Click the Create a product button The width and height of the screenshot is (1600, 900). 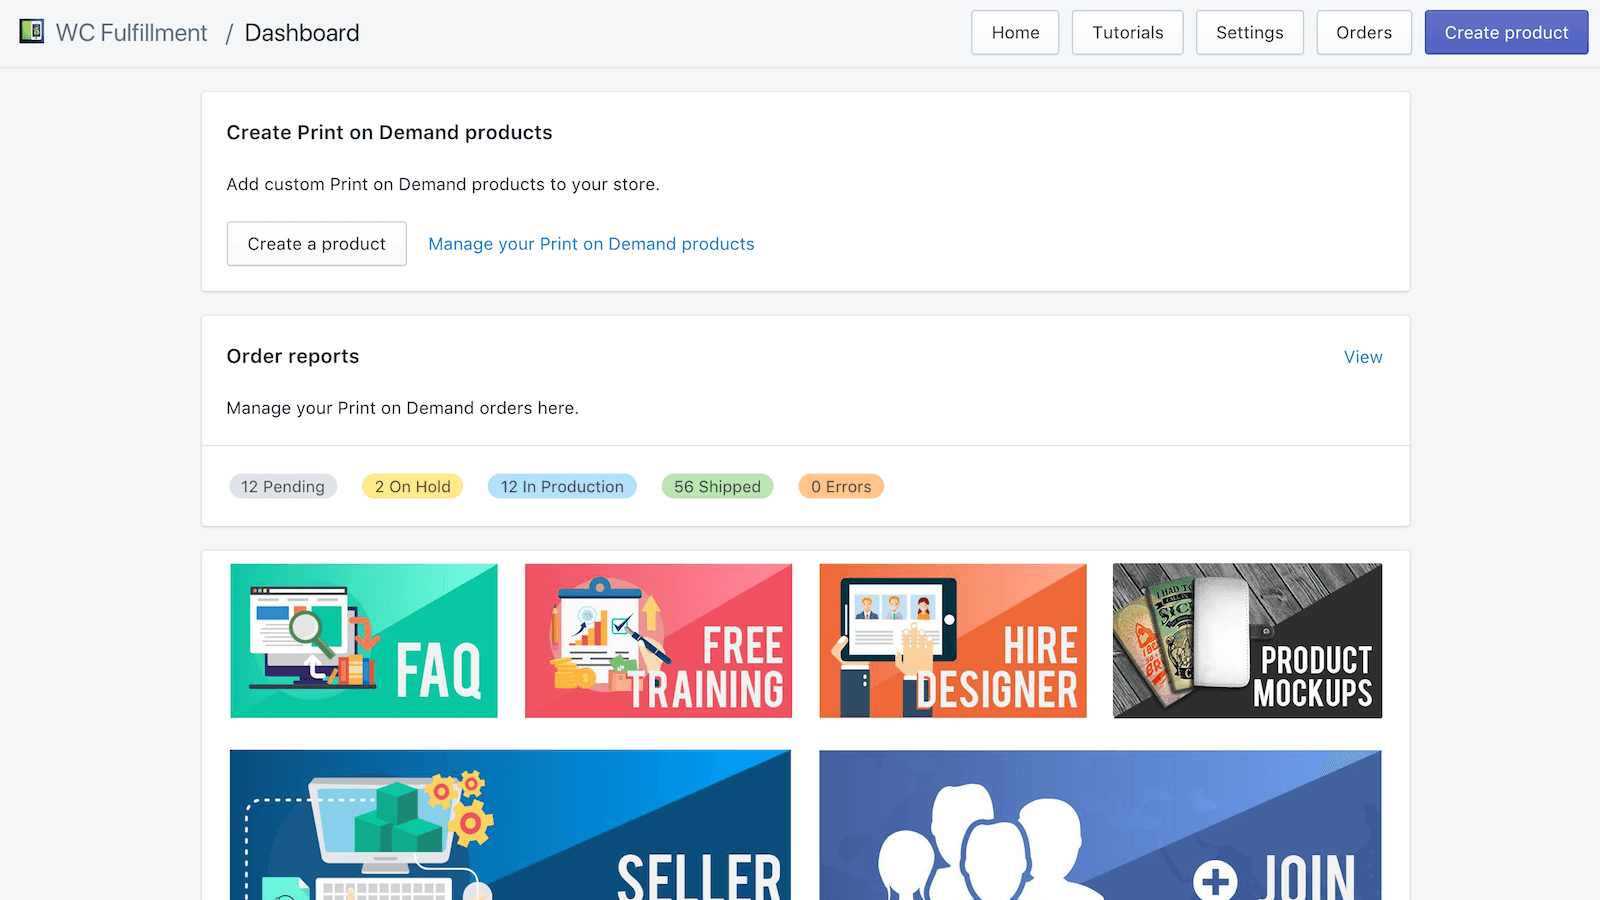316,244
